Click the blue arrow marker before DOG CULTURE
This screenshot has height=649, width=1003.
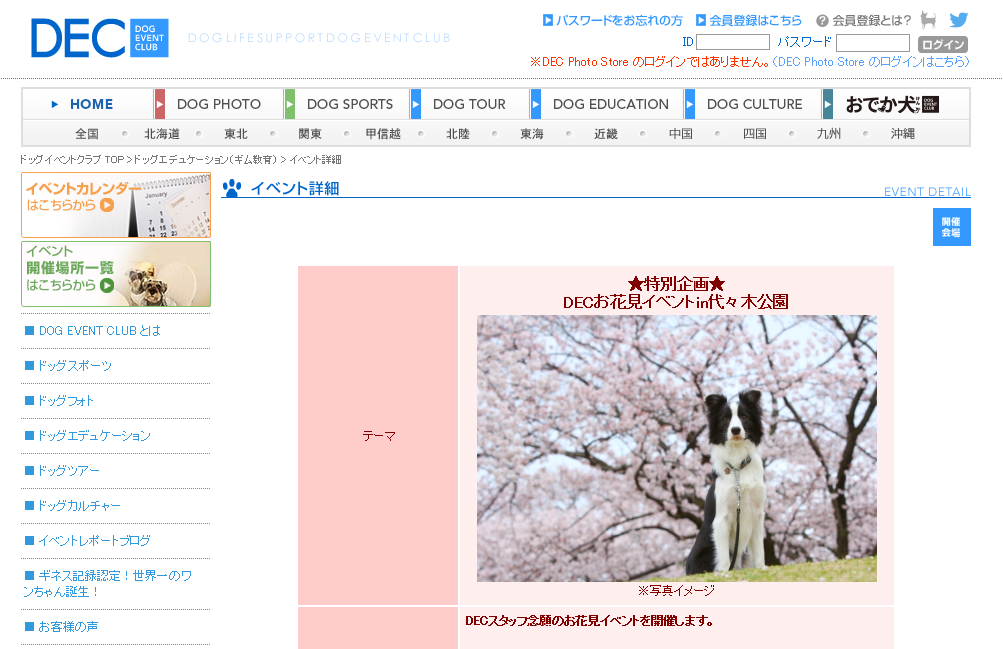(690, 104)
